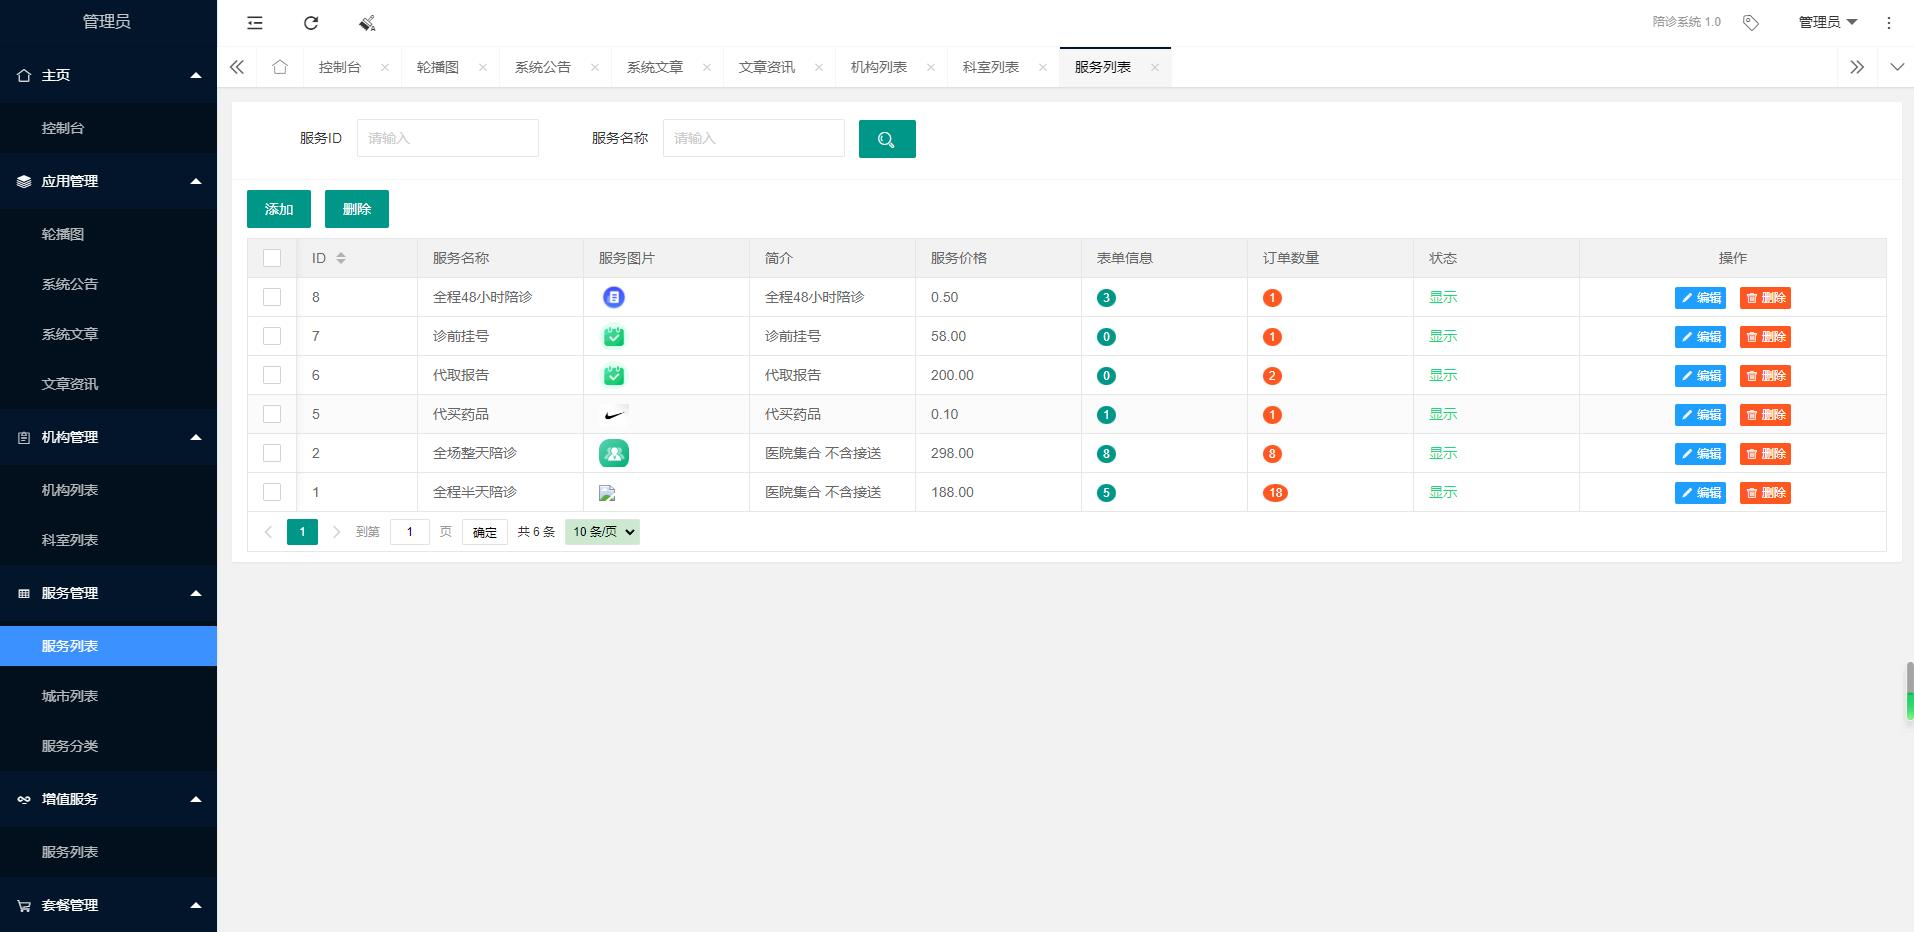The width and height of the screenshot is (1914, 932).
Task: Open service image for 全场整天陪诊
Action: tap(614, 453)
